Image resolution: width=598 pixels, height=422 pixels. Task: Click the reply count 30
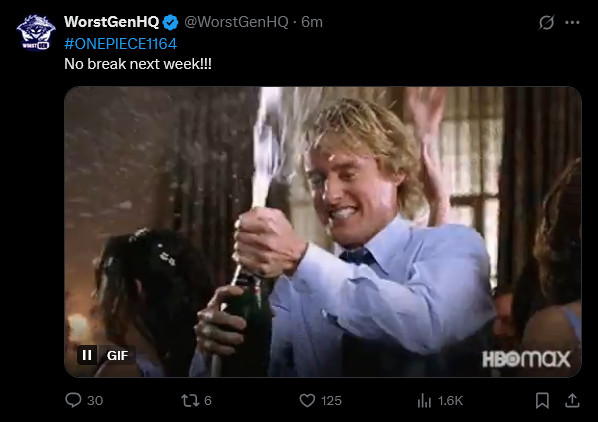[95, 401]
